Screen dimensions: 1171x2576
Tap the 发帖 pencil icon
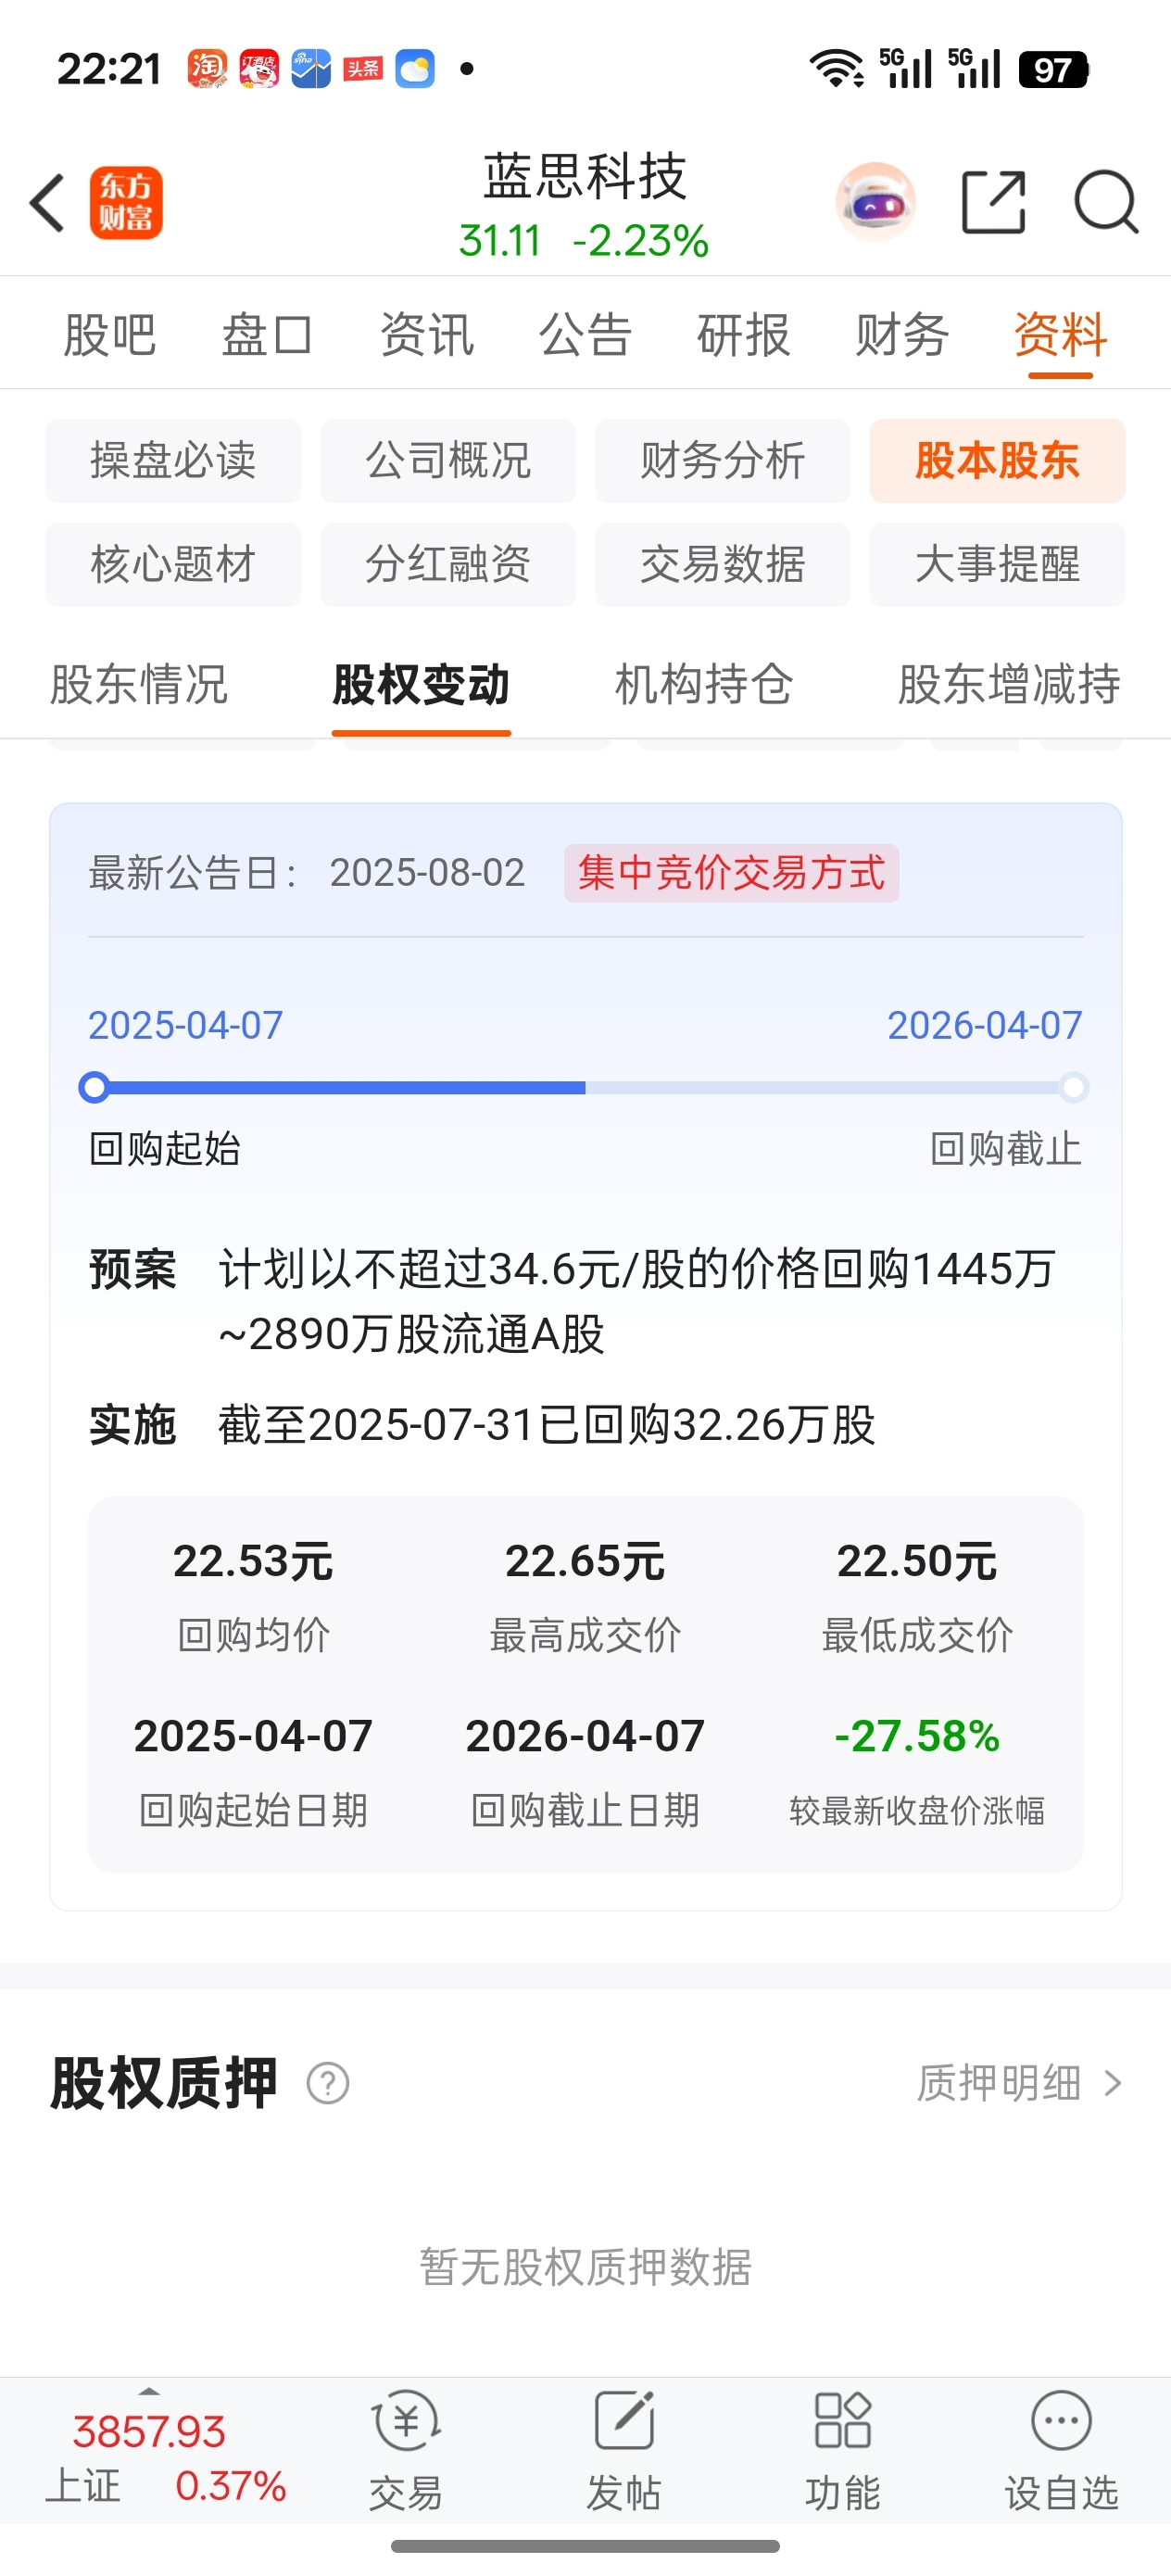(x=624, y=2420)
